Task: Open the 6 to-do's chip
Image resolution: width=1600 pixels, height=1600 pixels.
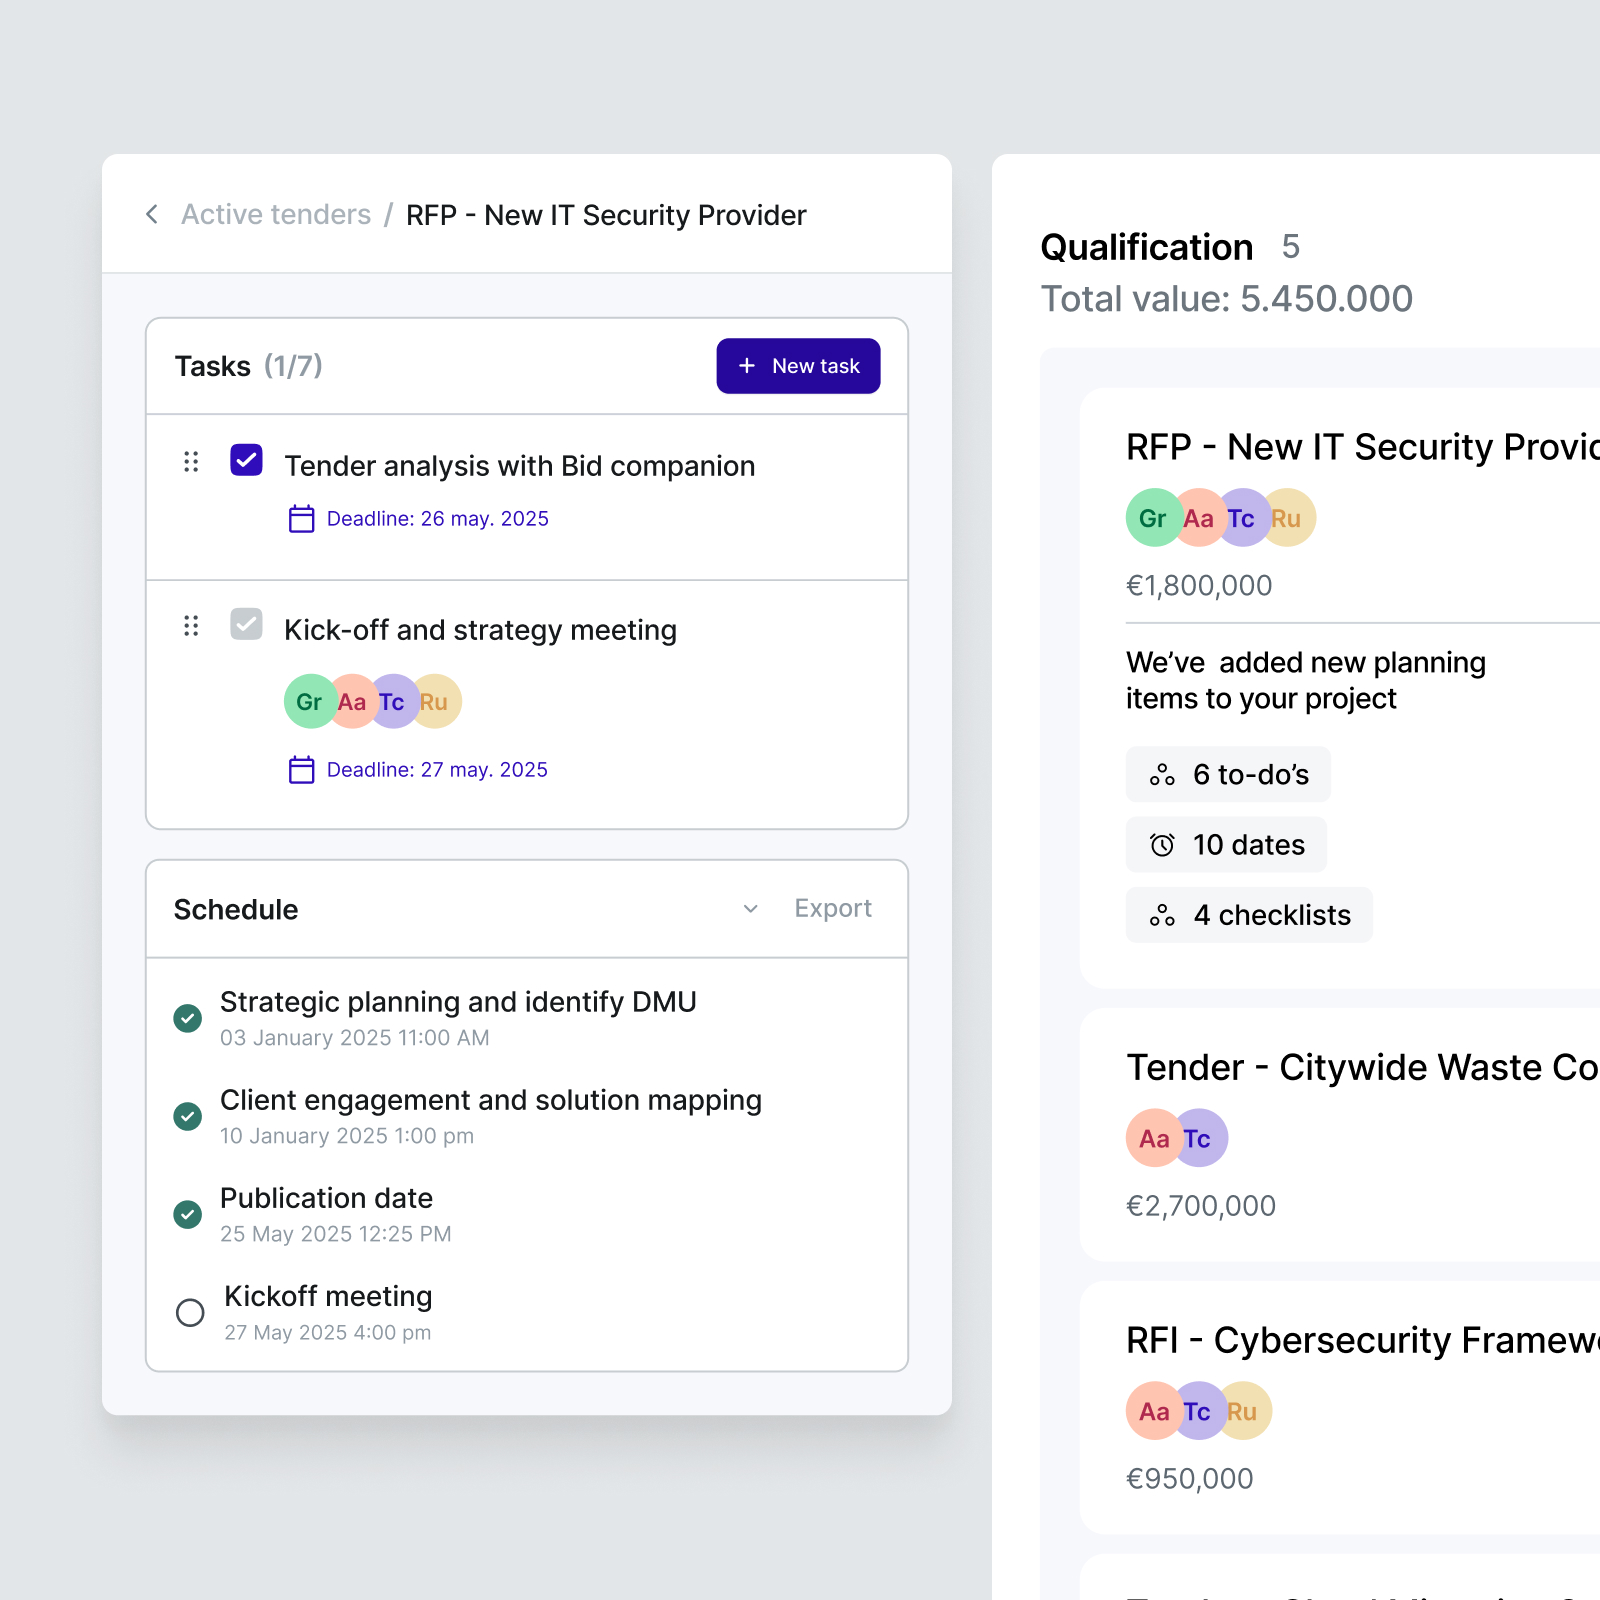Action: 1228,774
